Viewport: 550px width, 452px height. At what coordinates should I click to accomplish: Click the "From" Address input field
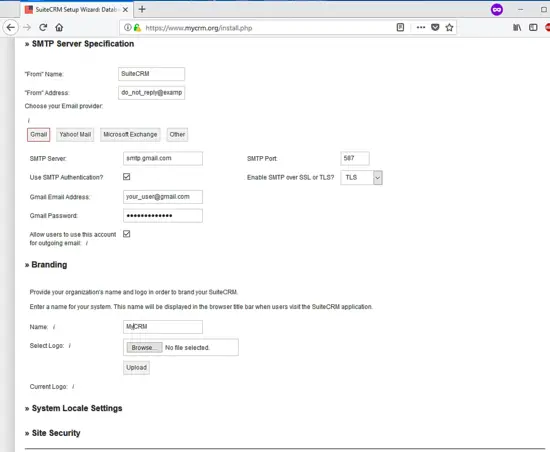click(152, 93)
